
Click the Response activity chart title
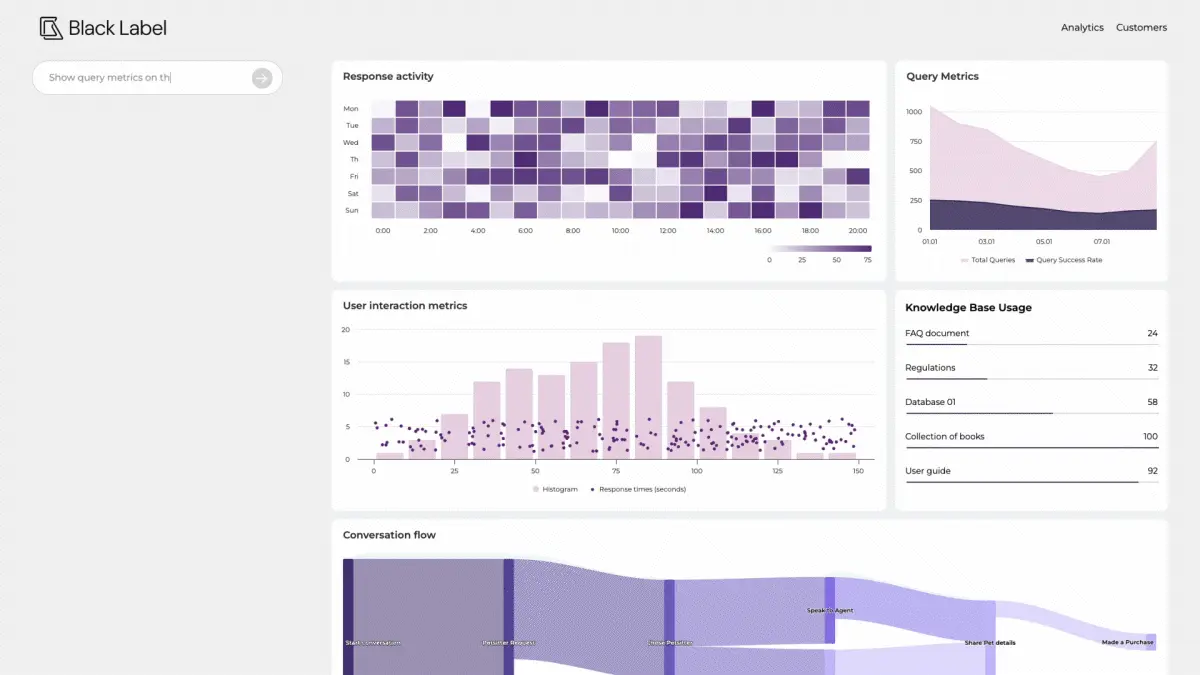388,76
